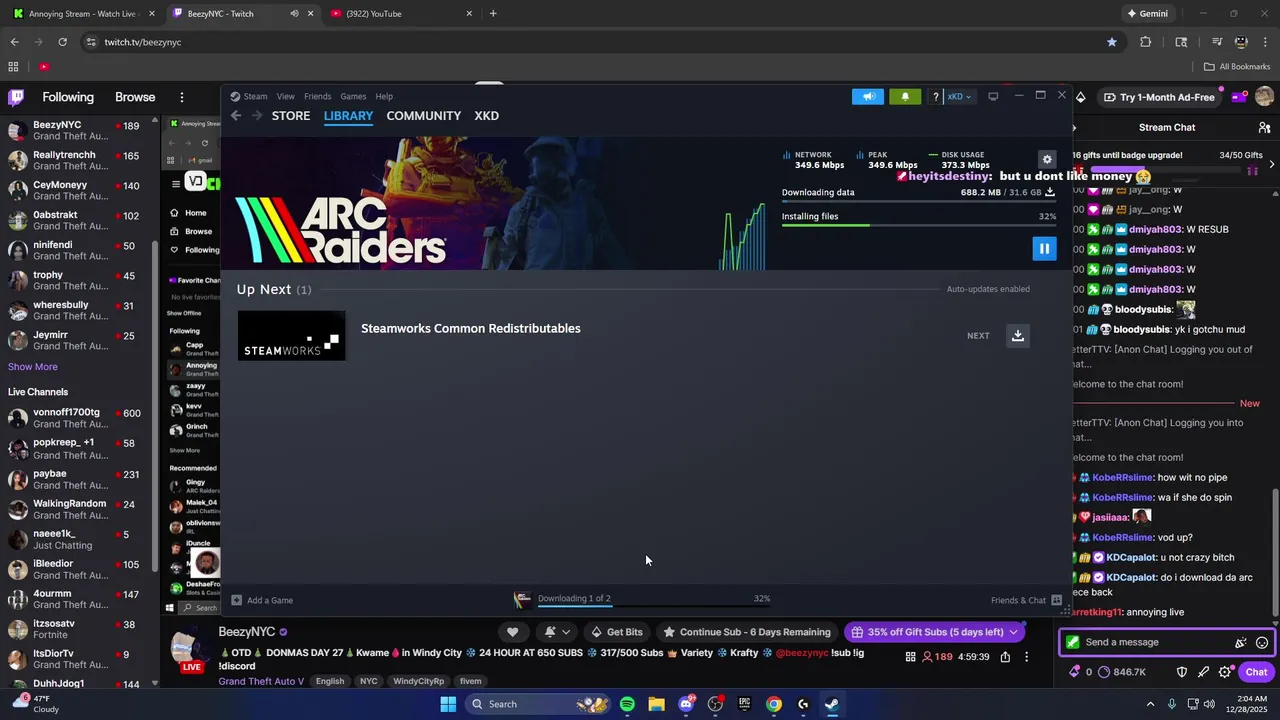Open Steam notifications bell
The height and width of the screenshot is (720, 1280).
click(905, 96)
